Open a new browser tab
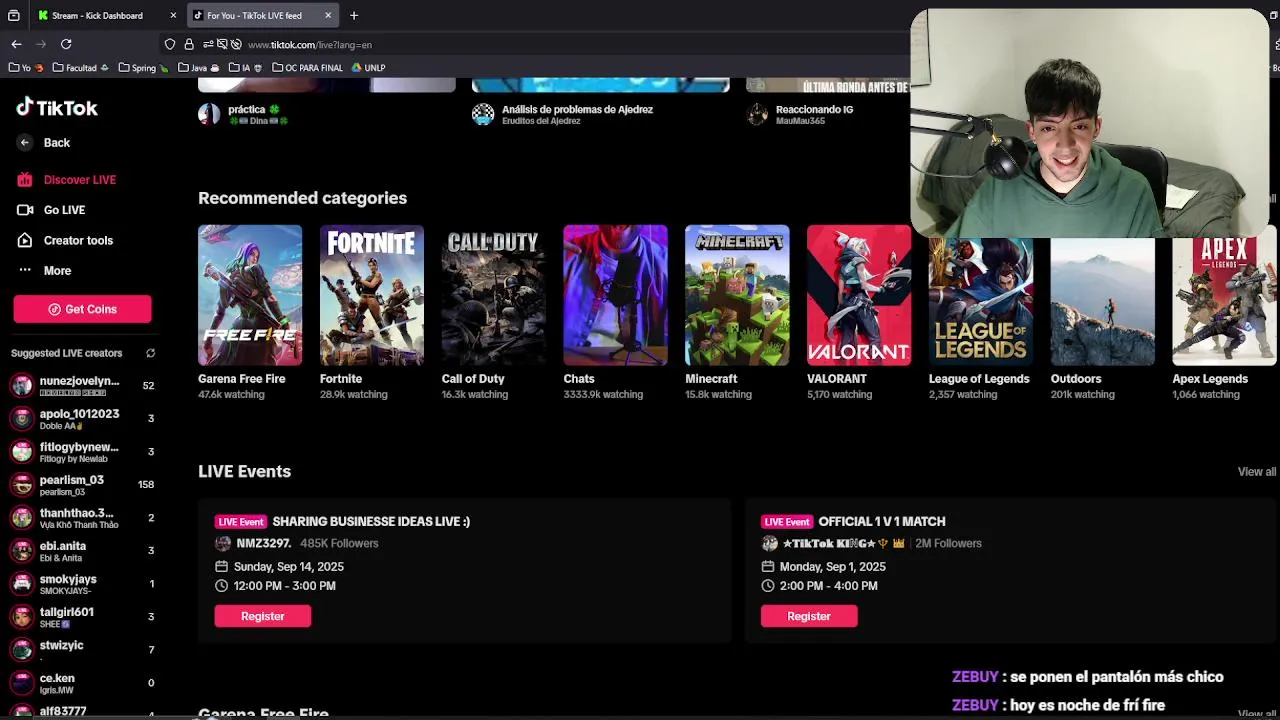The height and width of the screenshot is (720, 1280). 354,15
